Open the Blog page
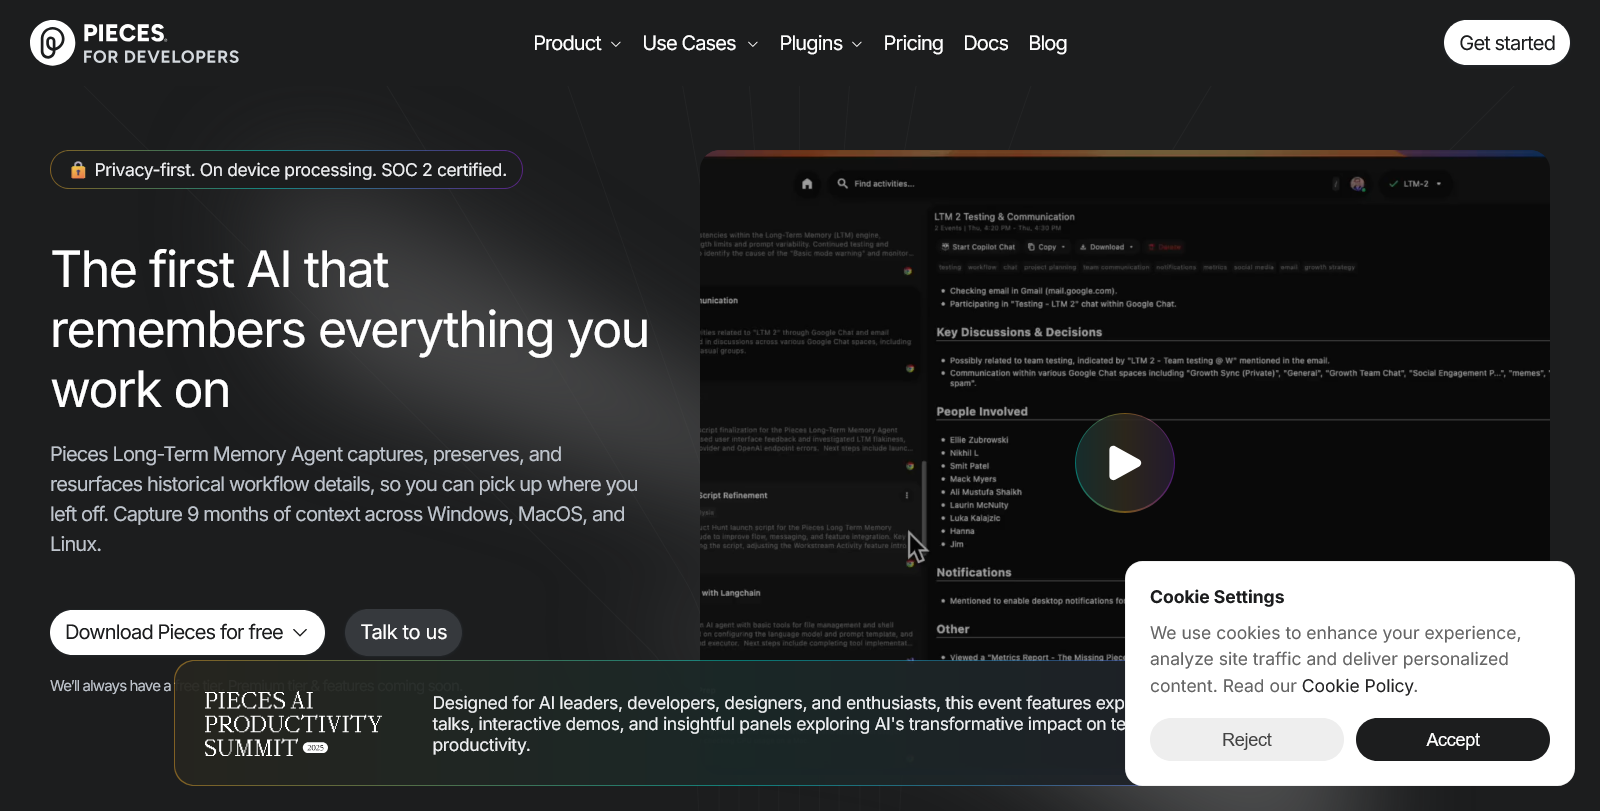 [1047, 43]
